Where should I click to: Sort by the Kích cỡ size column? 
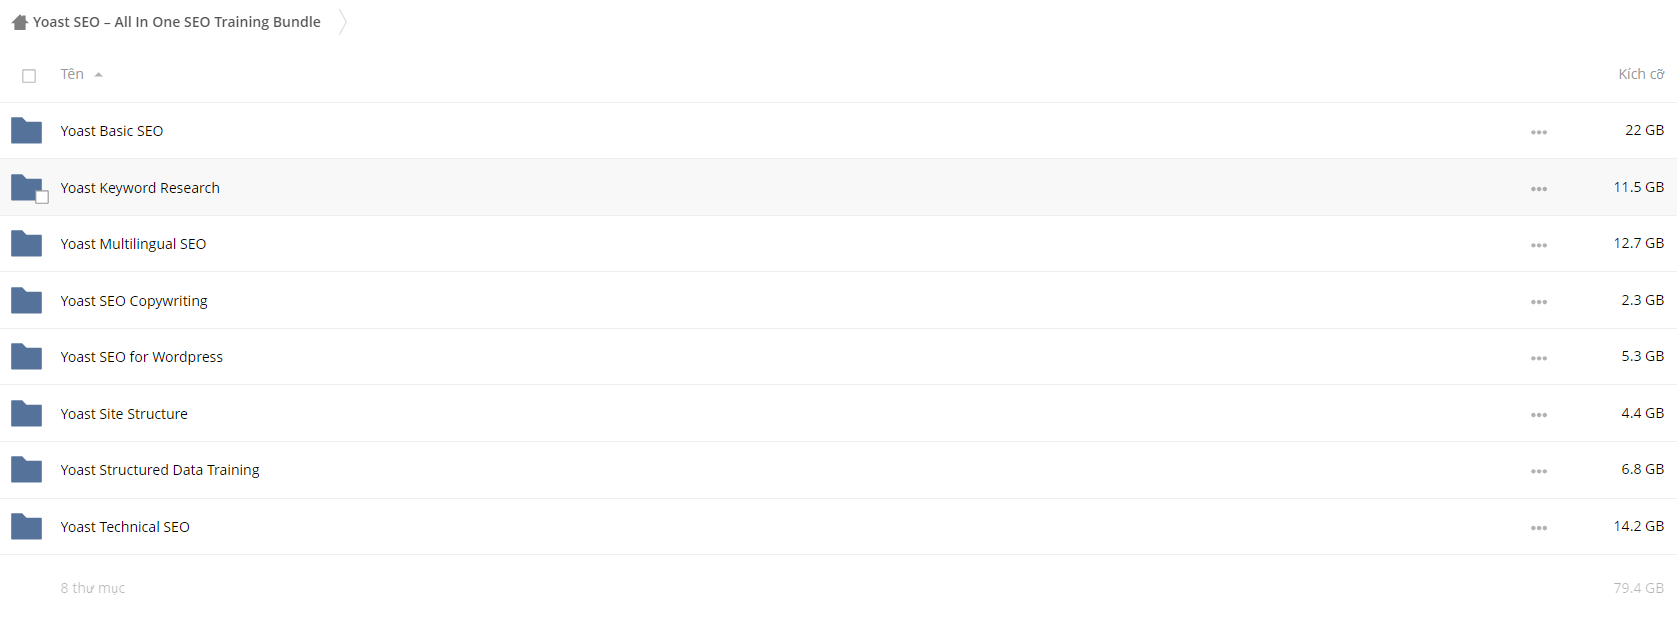click(x=1641, y=74)
